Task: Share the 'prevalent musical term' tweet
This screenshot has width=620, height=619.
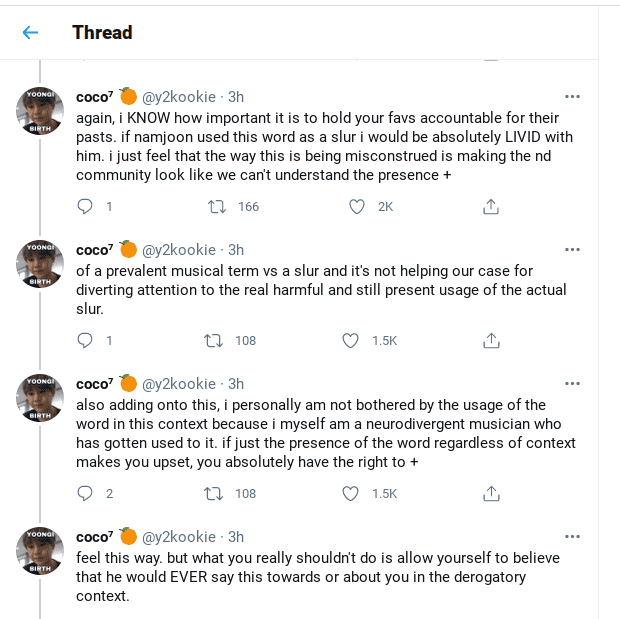Action: point(491,340)
